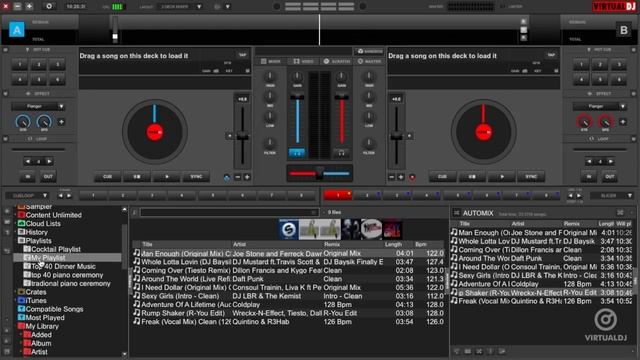Click the red right channel volume fader
This screenshot has width=640, height=360.
pyautogui.click(x=341, y=98)
